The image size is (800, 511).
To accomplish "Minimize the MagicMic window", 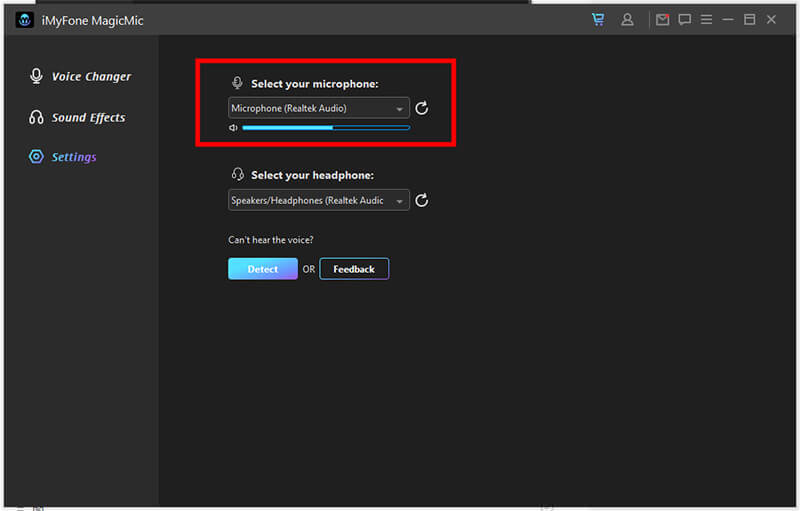I will click(728, 19).
